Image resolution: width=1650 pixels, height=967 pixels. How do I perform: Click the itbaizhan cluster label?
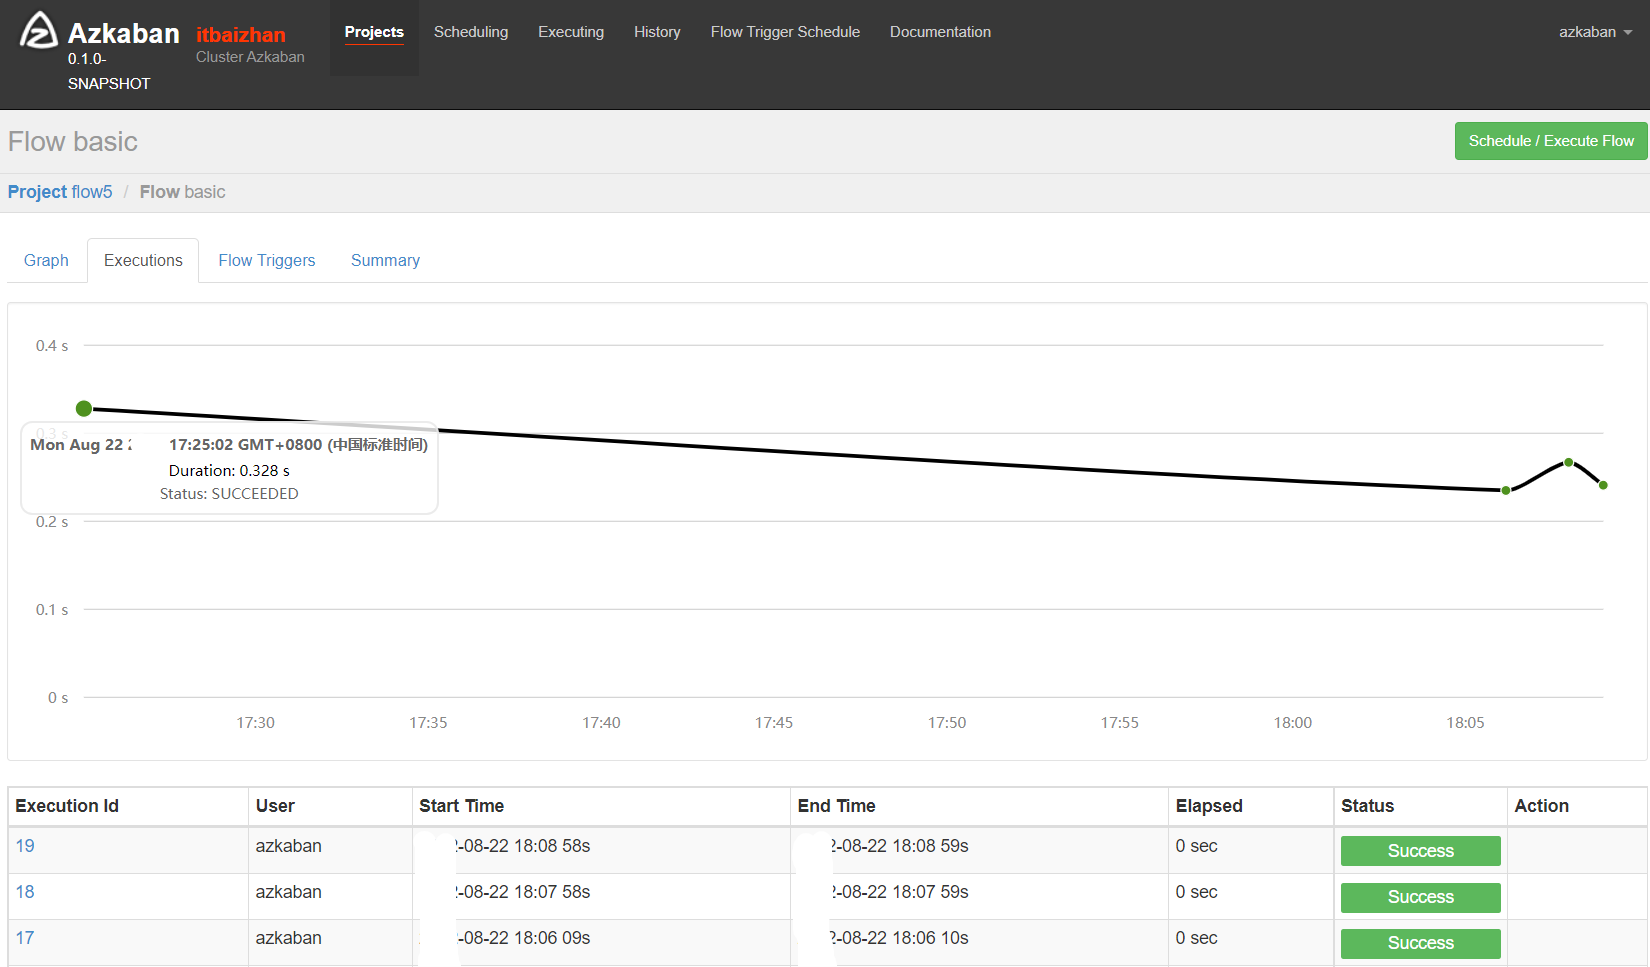coord(240,35)
